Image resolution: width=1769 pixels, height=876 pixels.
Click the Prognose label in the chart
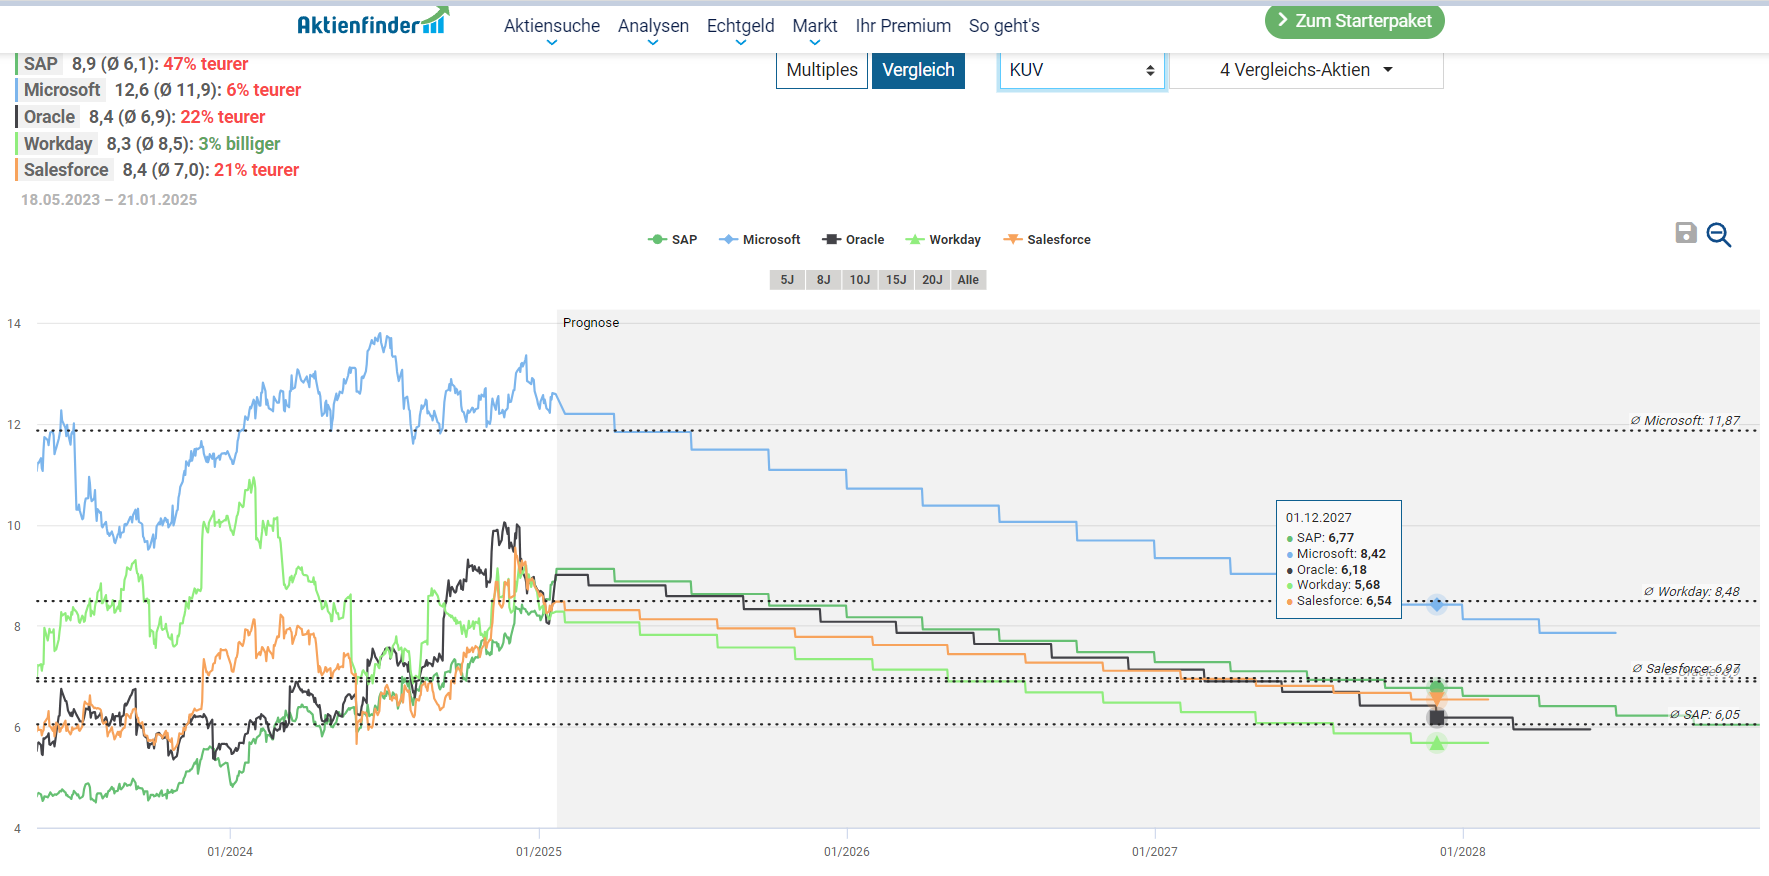point(591,323)
